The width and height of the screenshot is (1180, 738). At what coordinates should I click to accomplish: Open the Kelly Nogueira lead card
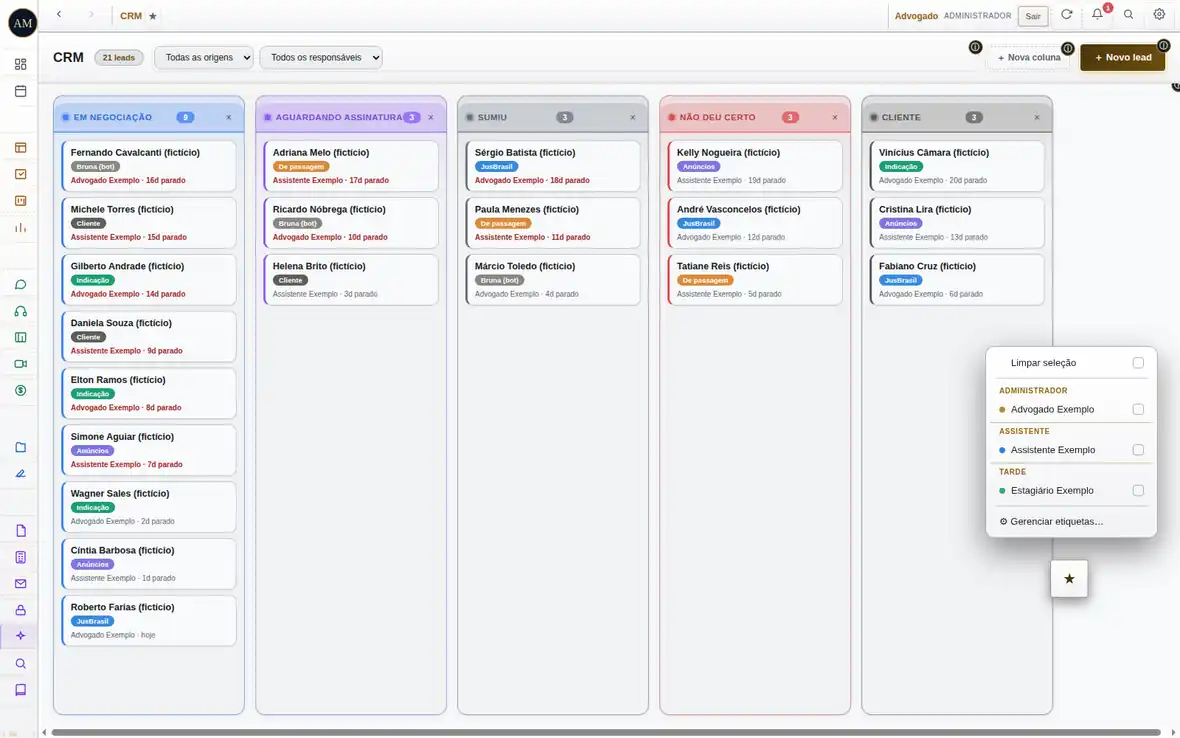click(x=755, y=166)
